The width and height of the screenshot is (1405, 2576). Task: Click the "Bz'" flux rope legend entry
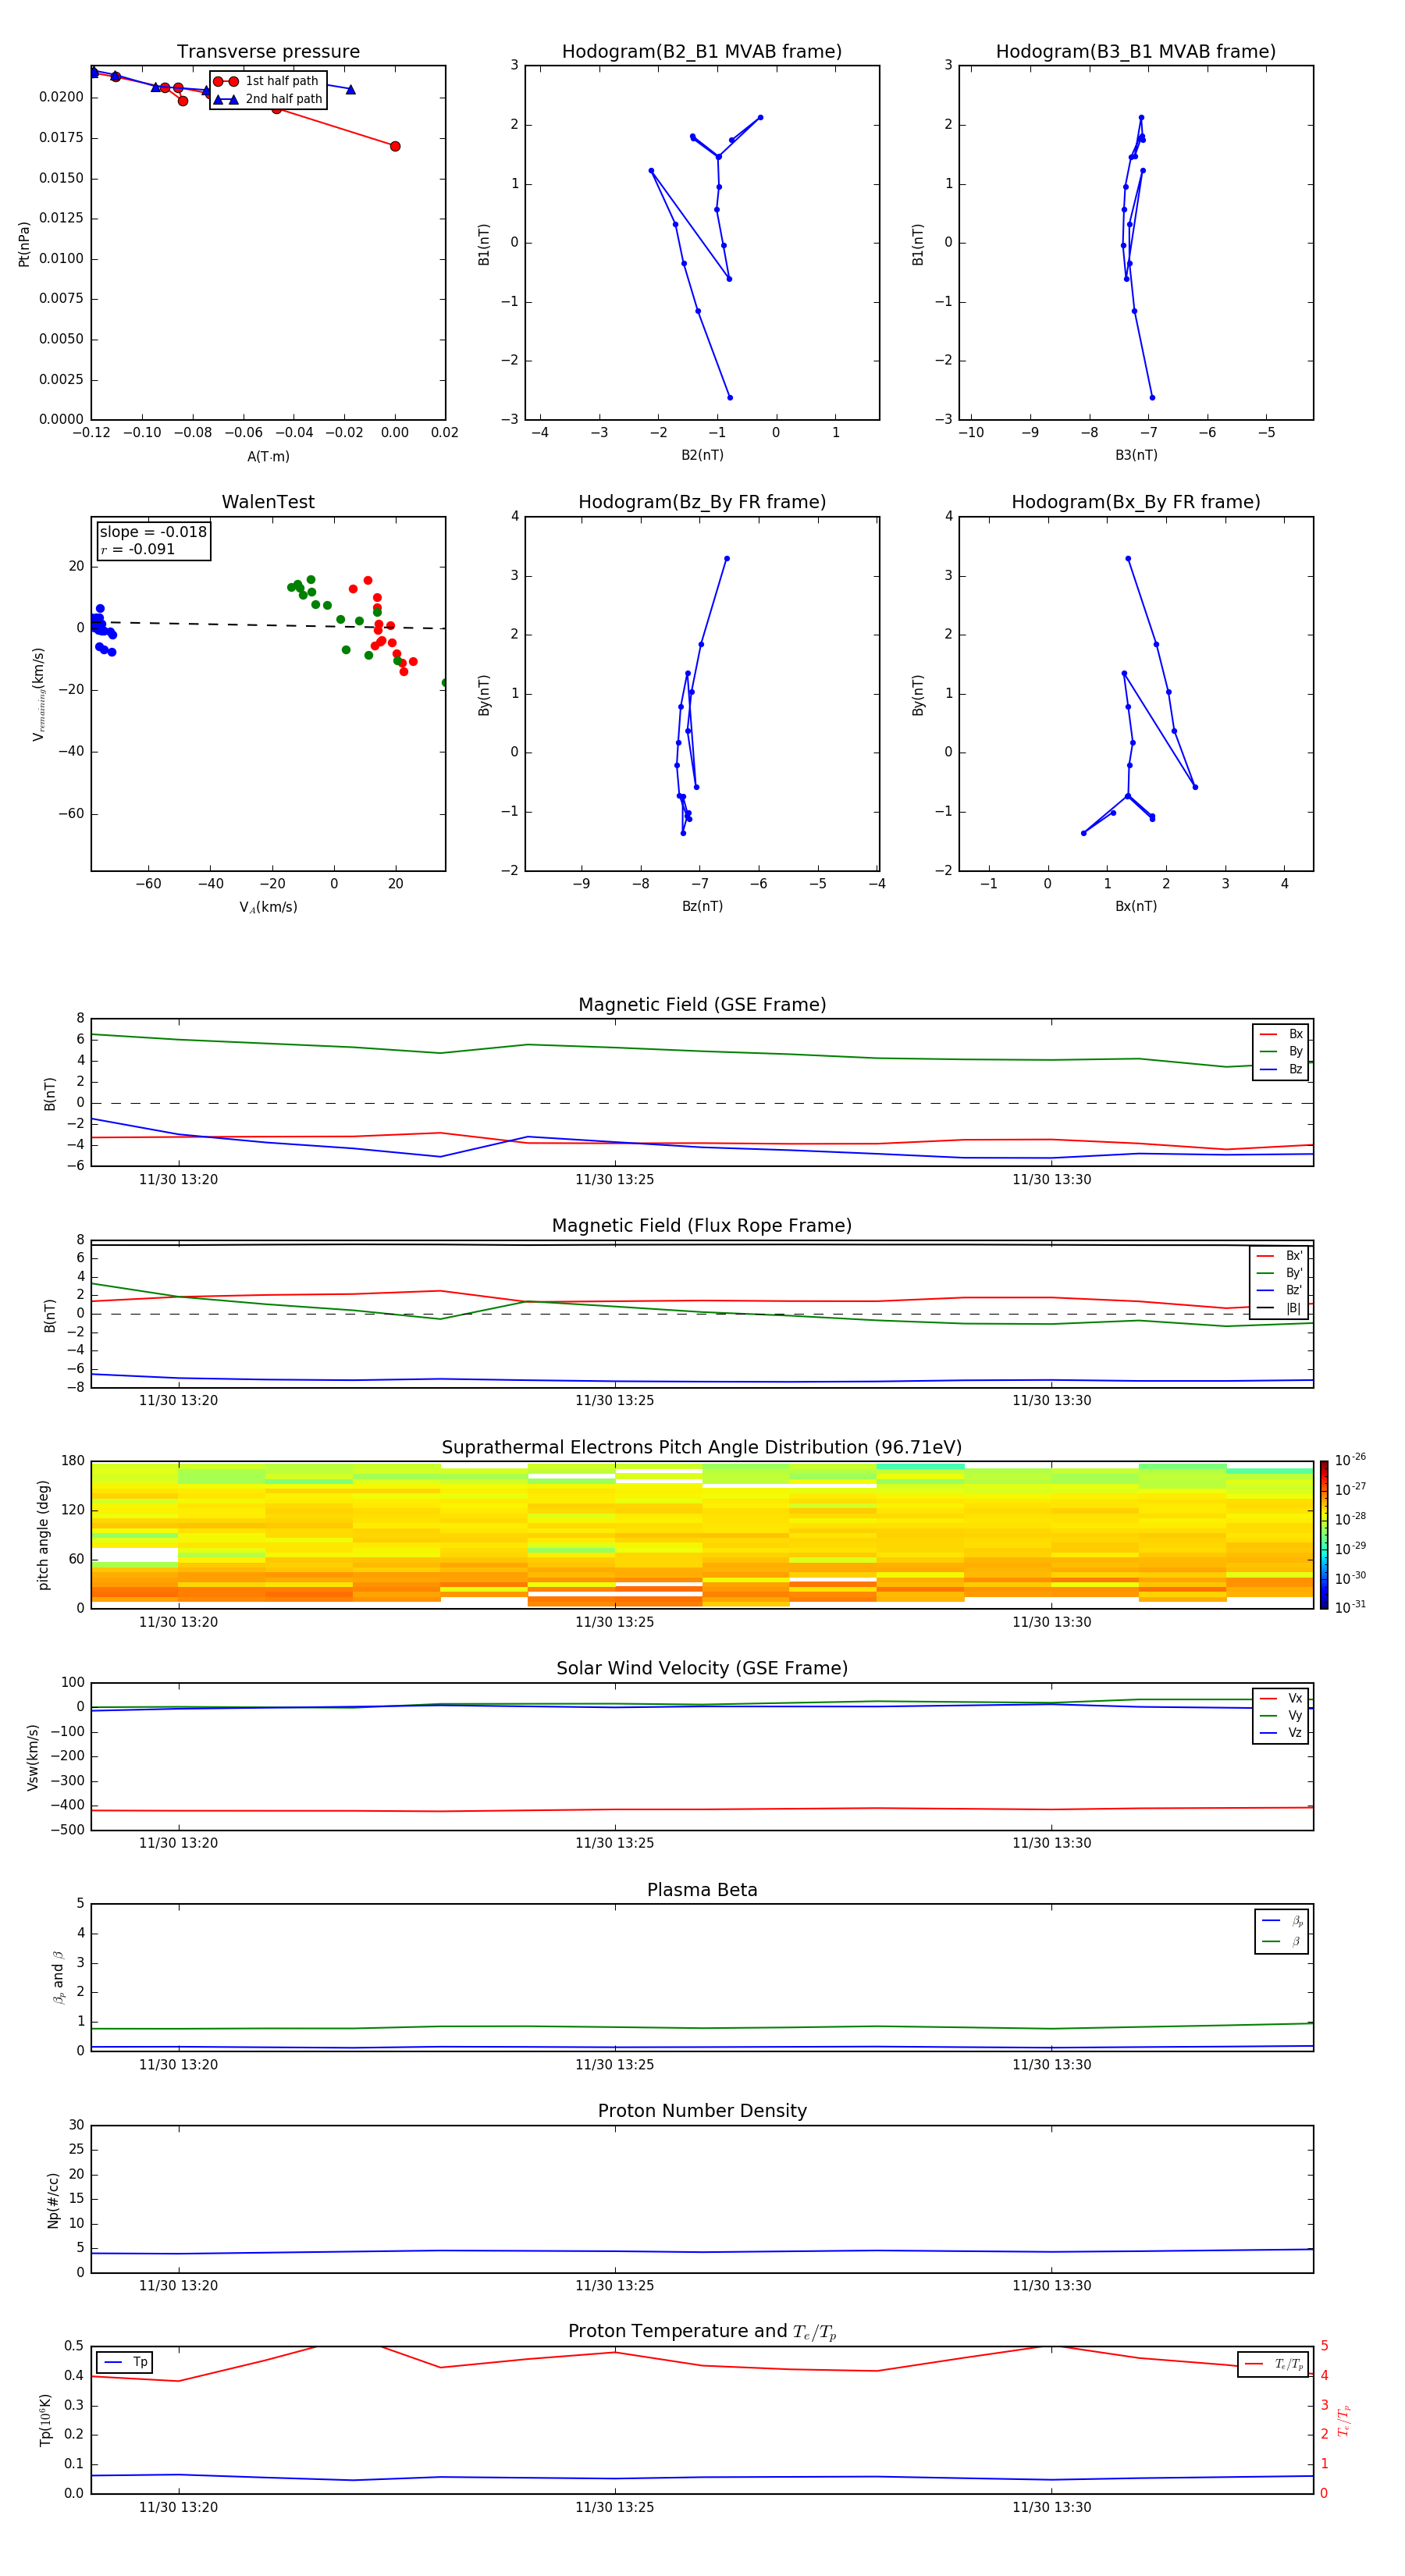[1280, 1290]
